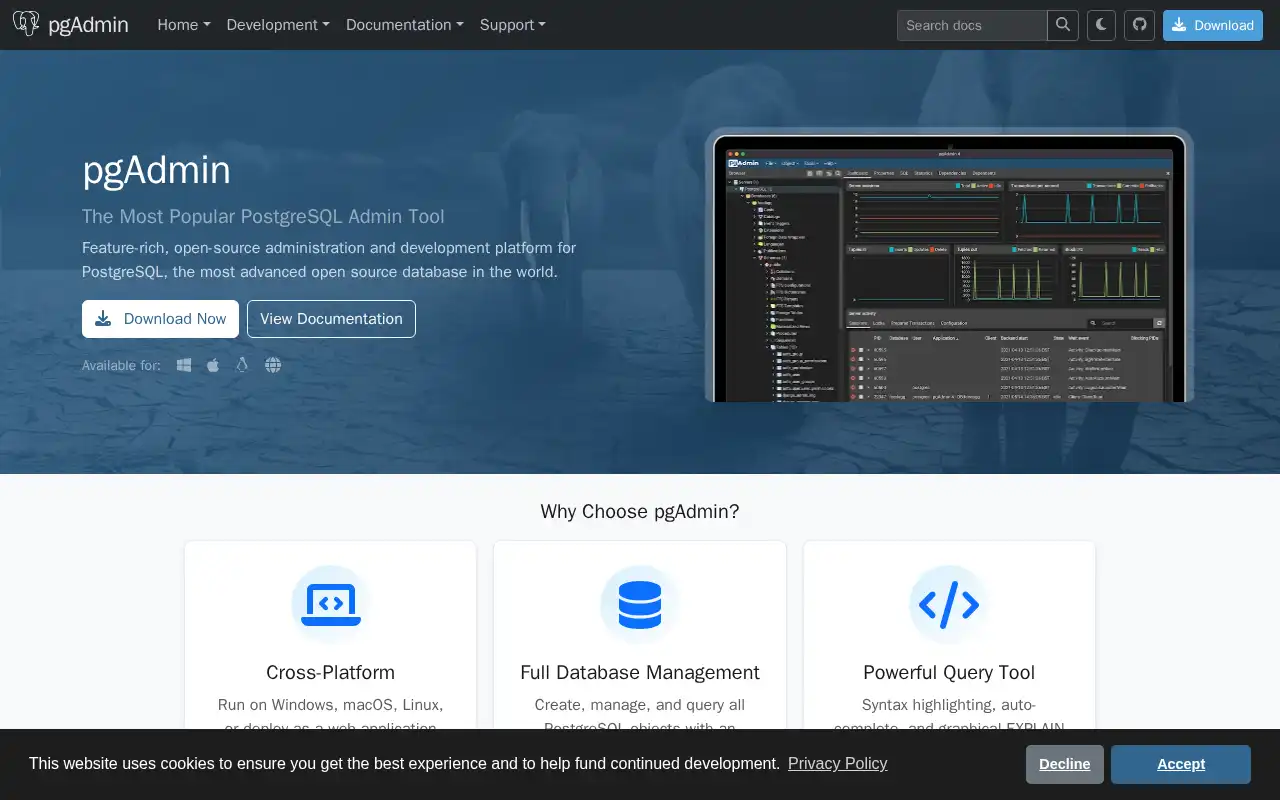The width and height of the screenshot is (1280, 800).
Task: Click the Full Database Management heading
Action: [640, 672]
